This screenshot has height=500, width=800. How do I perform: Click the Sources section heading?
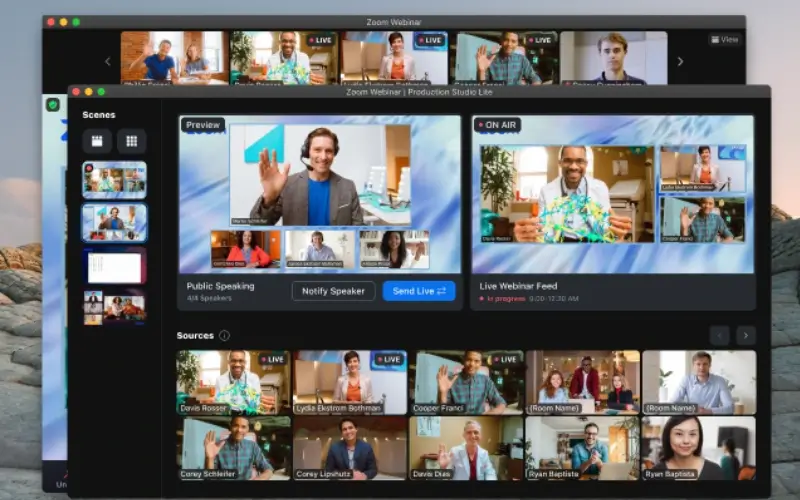tap(195, 335)
